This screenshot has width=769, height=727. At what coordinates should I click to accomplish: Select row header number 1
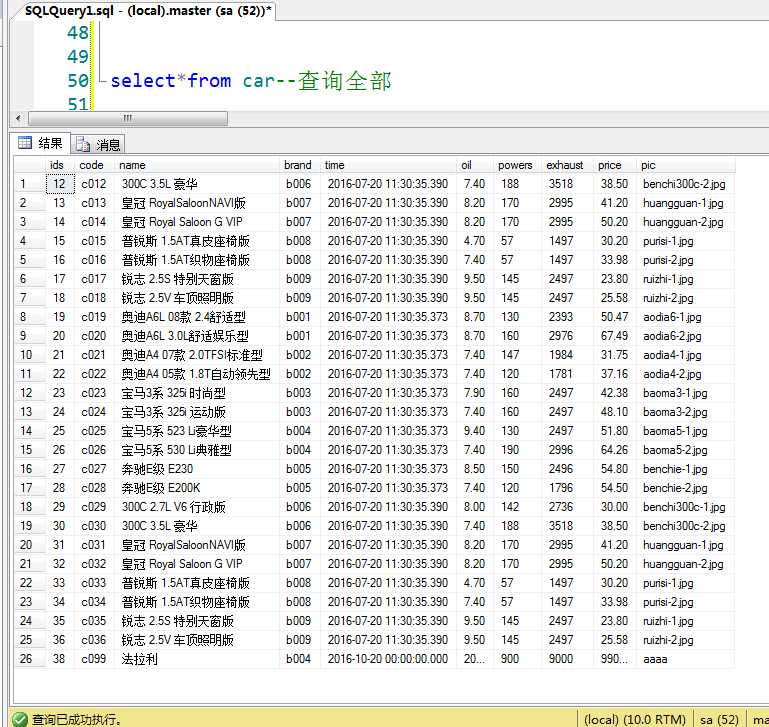30,184
